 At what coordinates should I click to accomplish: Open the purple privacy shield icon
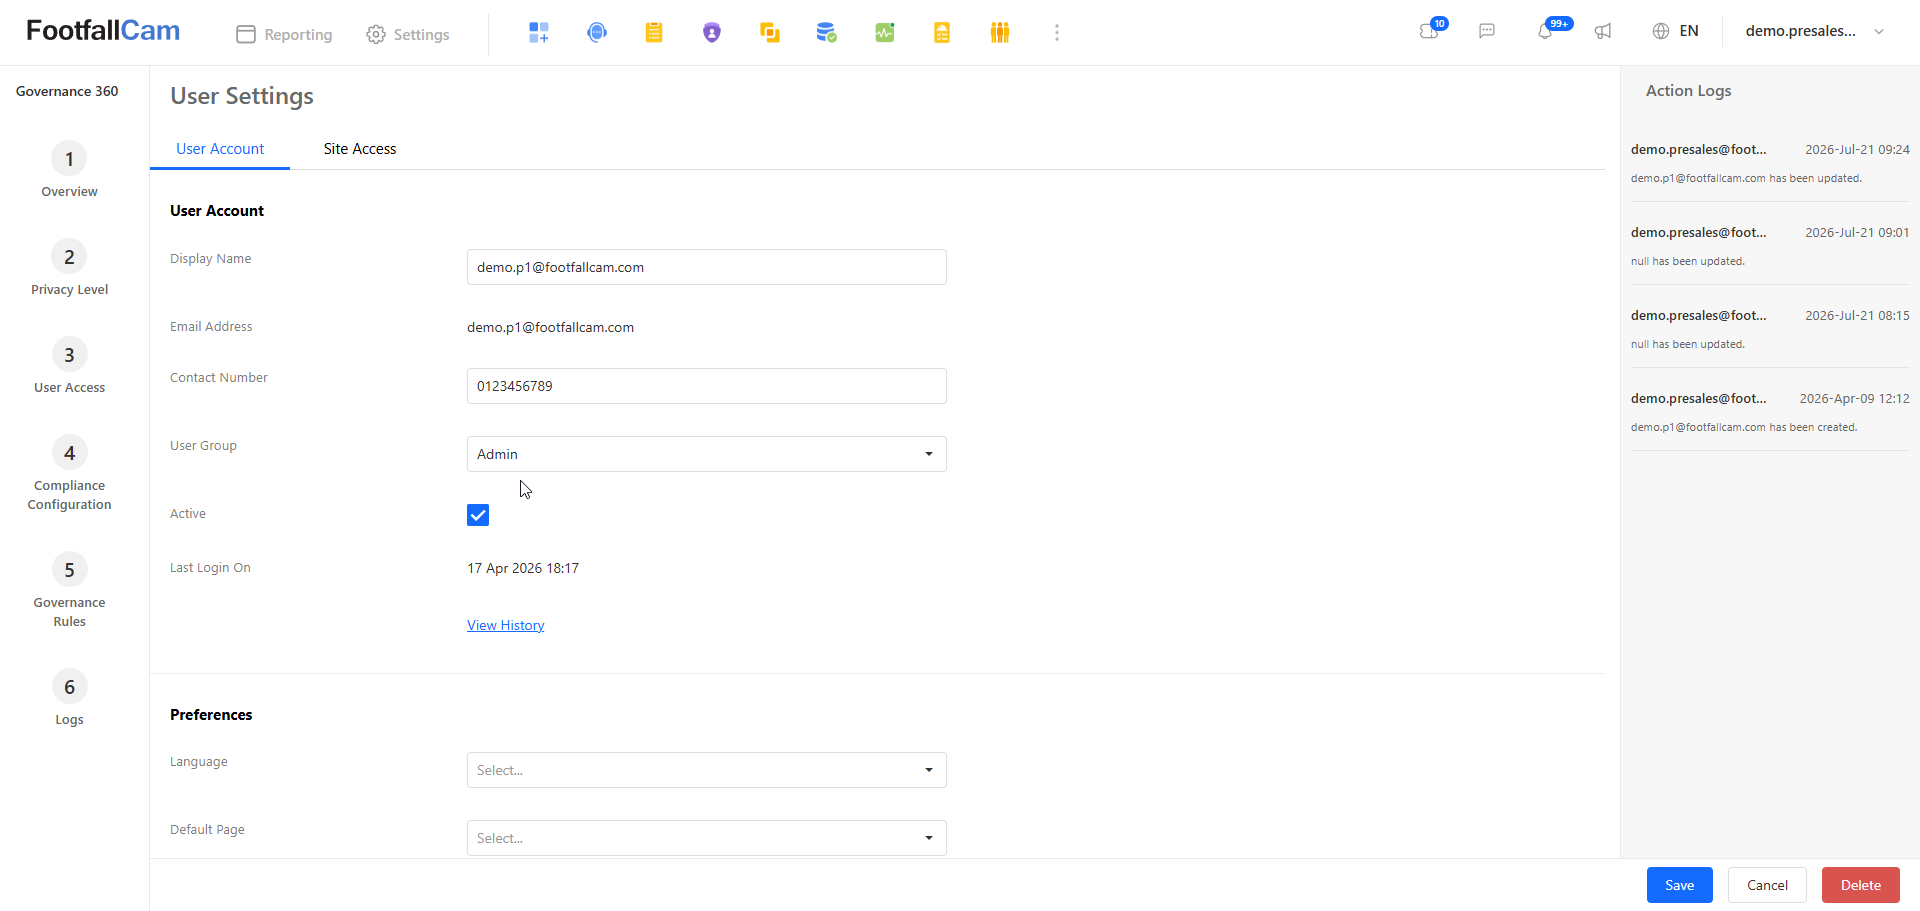coord(712,33)
